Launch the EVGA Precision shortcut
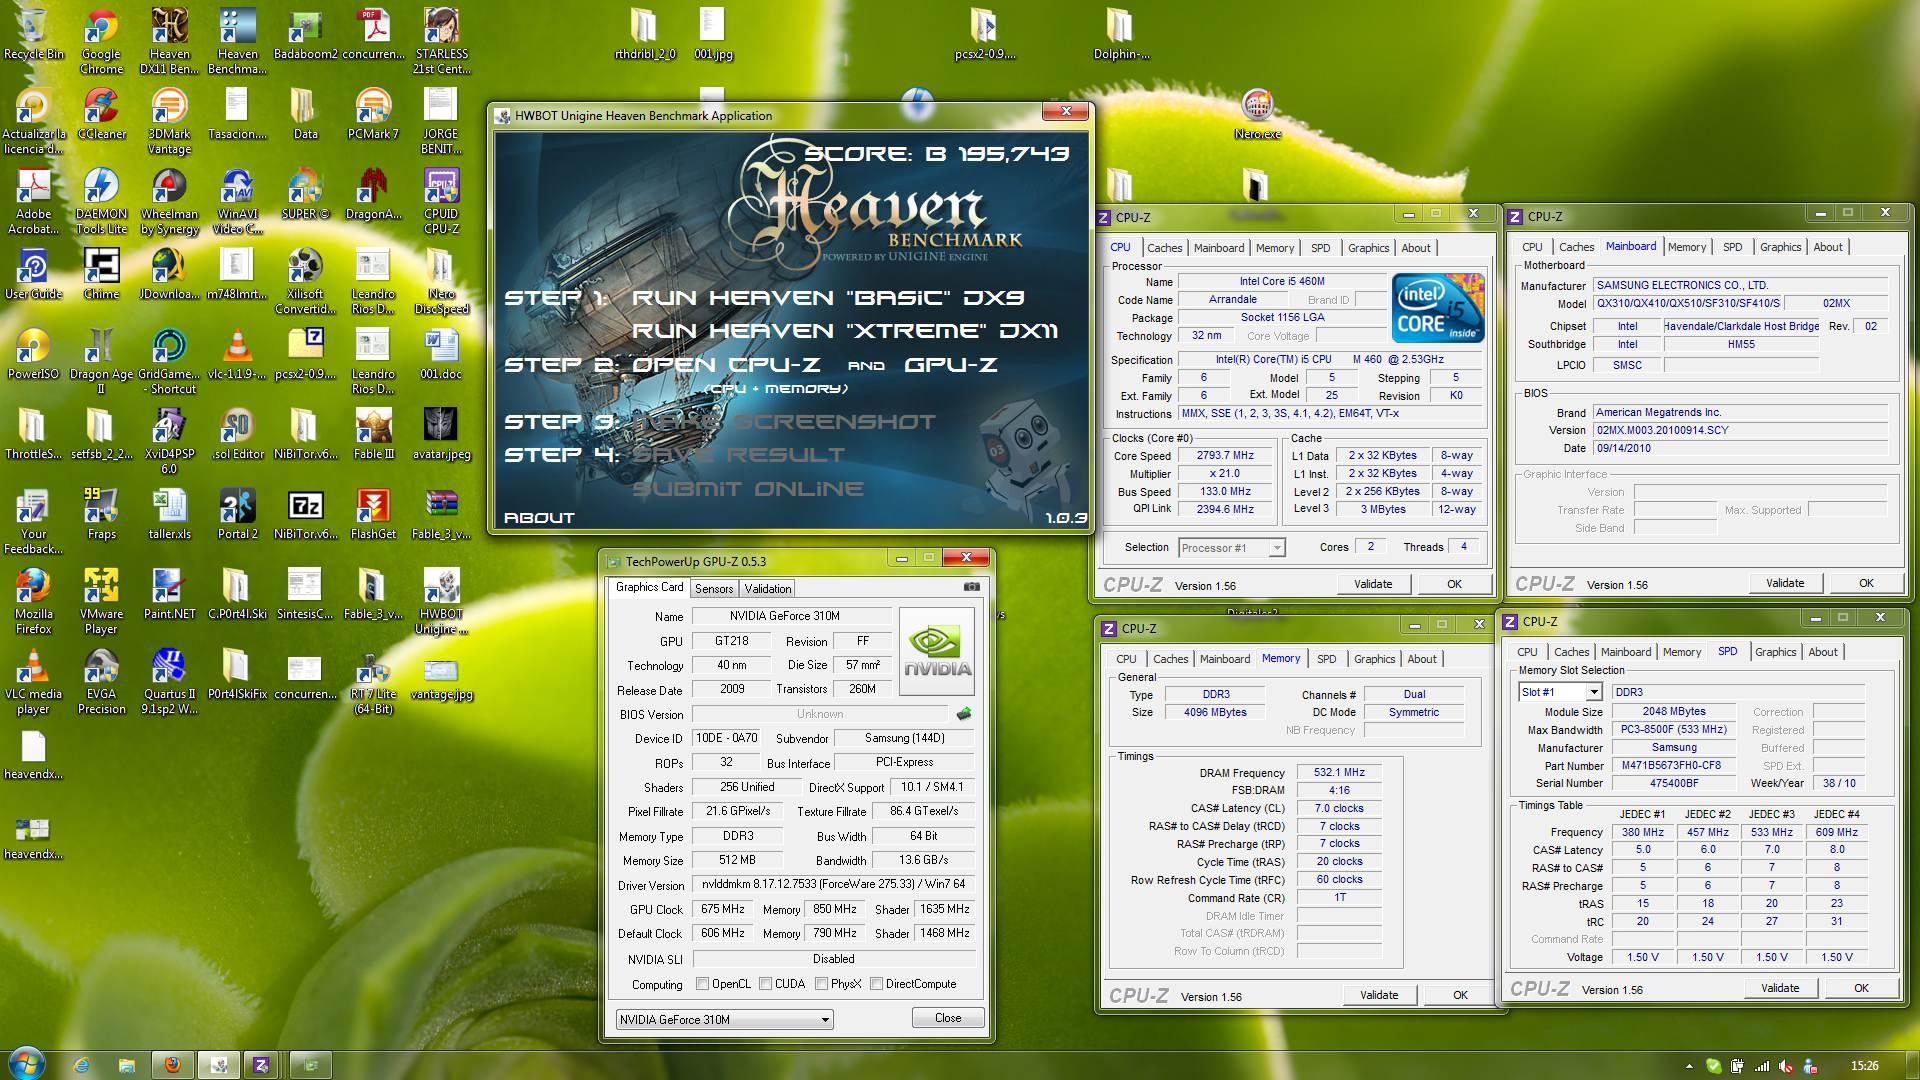 point(102,681)
